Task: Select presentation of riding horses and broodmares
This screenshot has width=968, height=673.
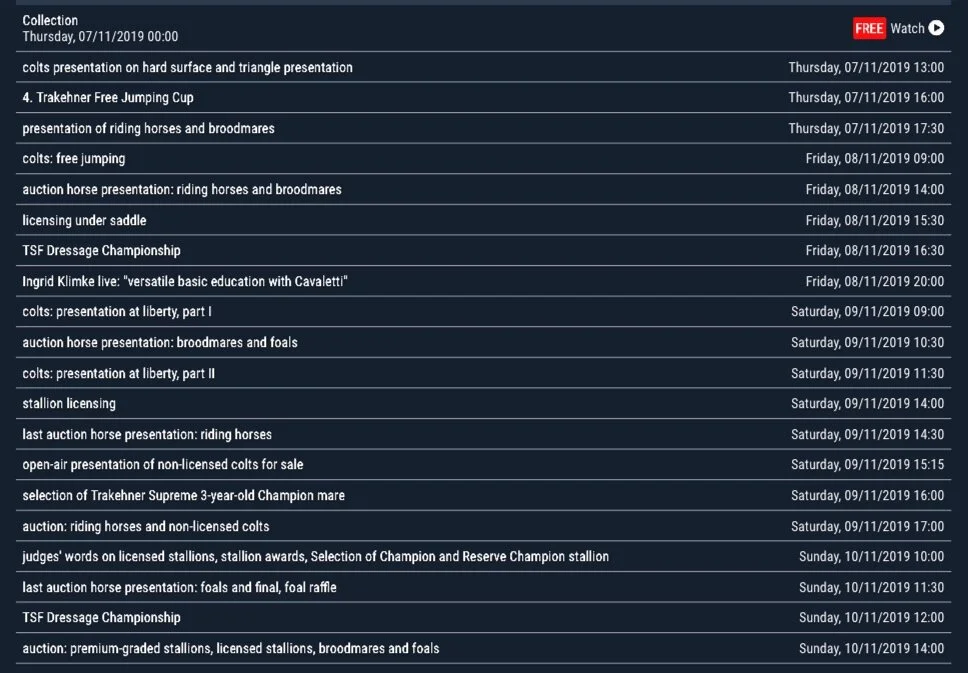Action: (x=483, y=128)
